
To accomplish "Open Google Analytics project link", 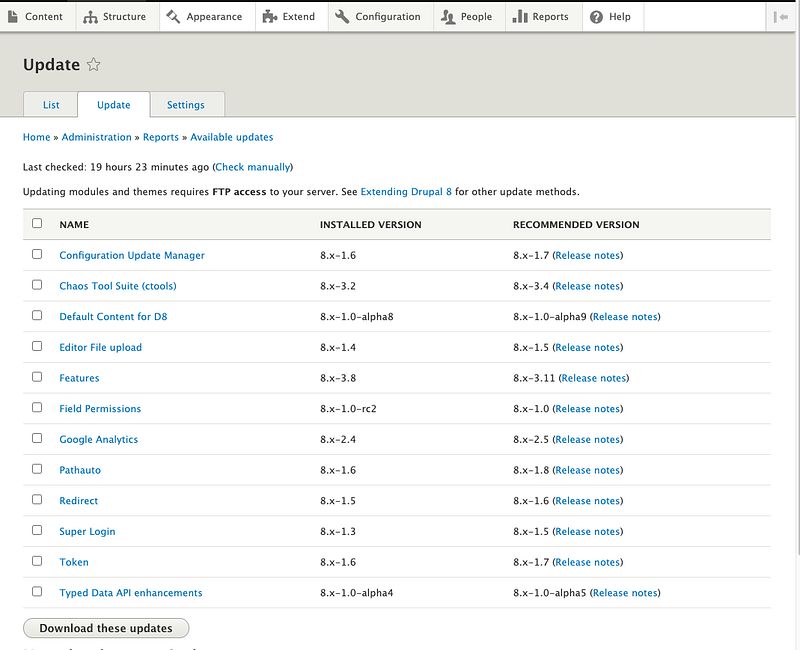I will coord(98,439).
